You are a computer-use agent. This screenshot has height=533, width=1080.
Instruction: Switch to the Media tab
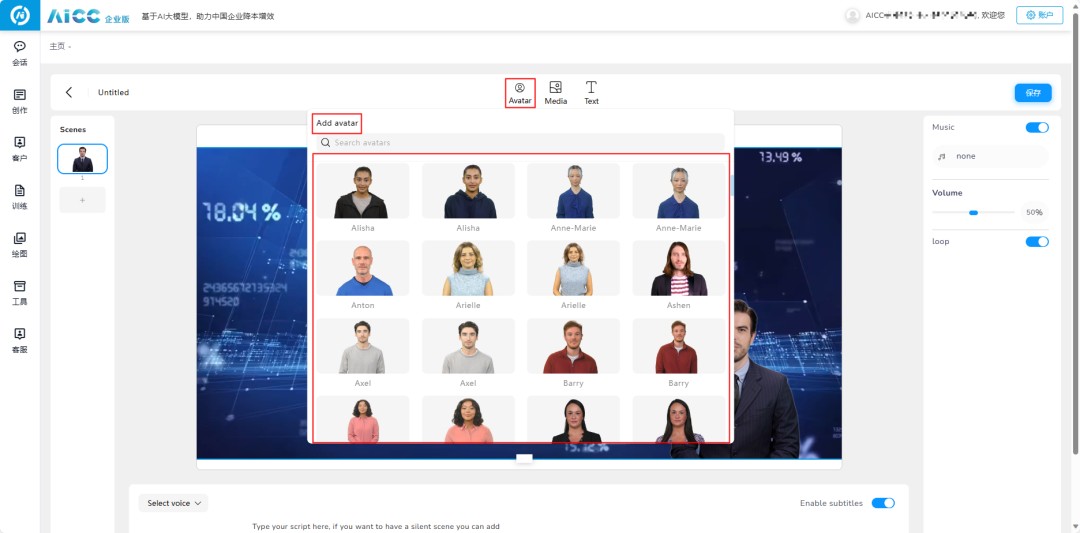click(x=555, y=93)
